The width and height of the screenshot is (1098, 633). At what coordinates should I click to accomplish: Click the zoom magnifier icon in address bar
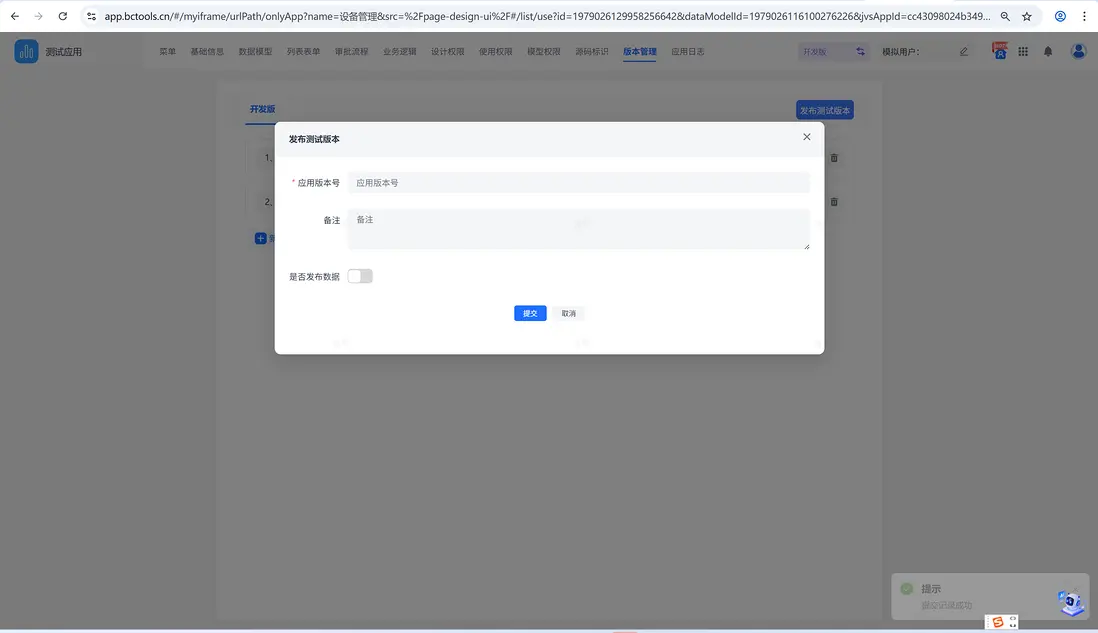1005,16
